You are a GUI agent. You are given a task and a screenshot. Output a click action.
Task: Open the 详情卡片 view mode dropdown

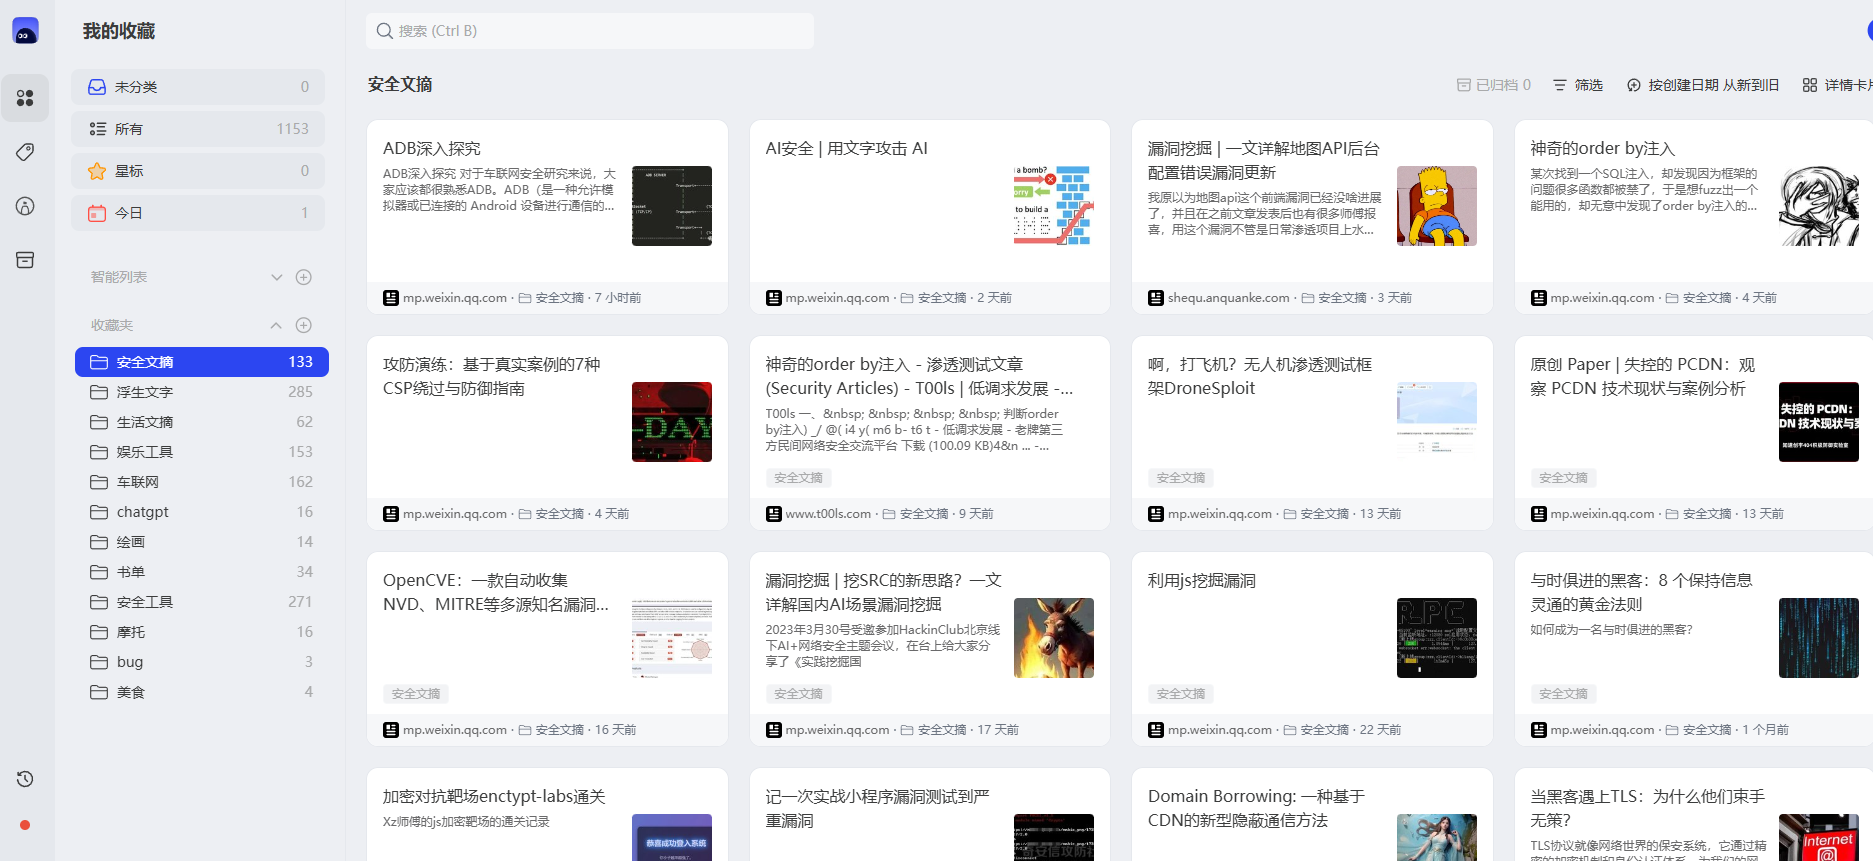1837,85
